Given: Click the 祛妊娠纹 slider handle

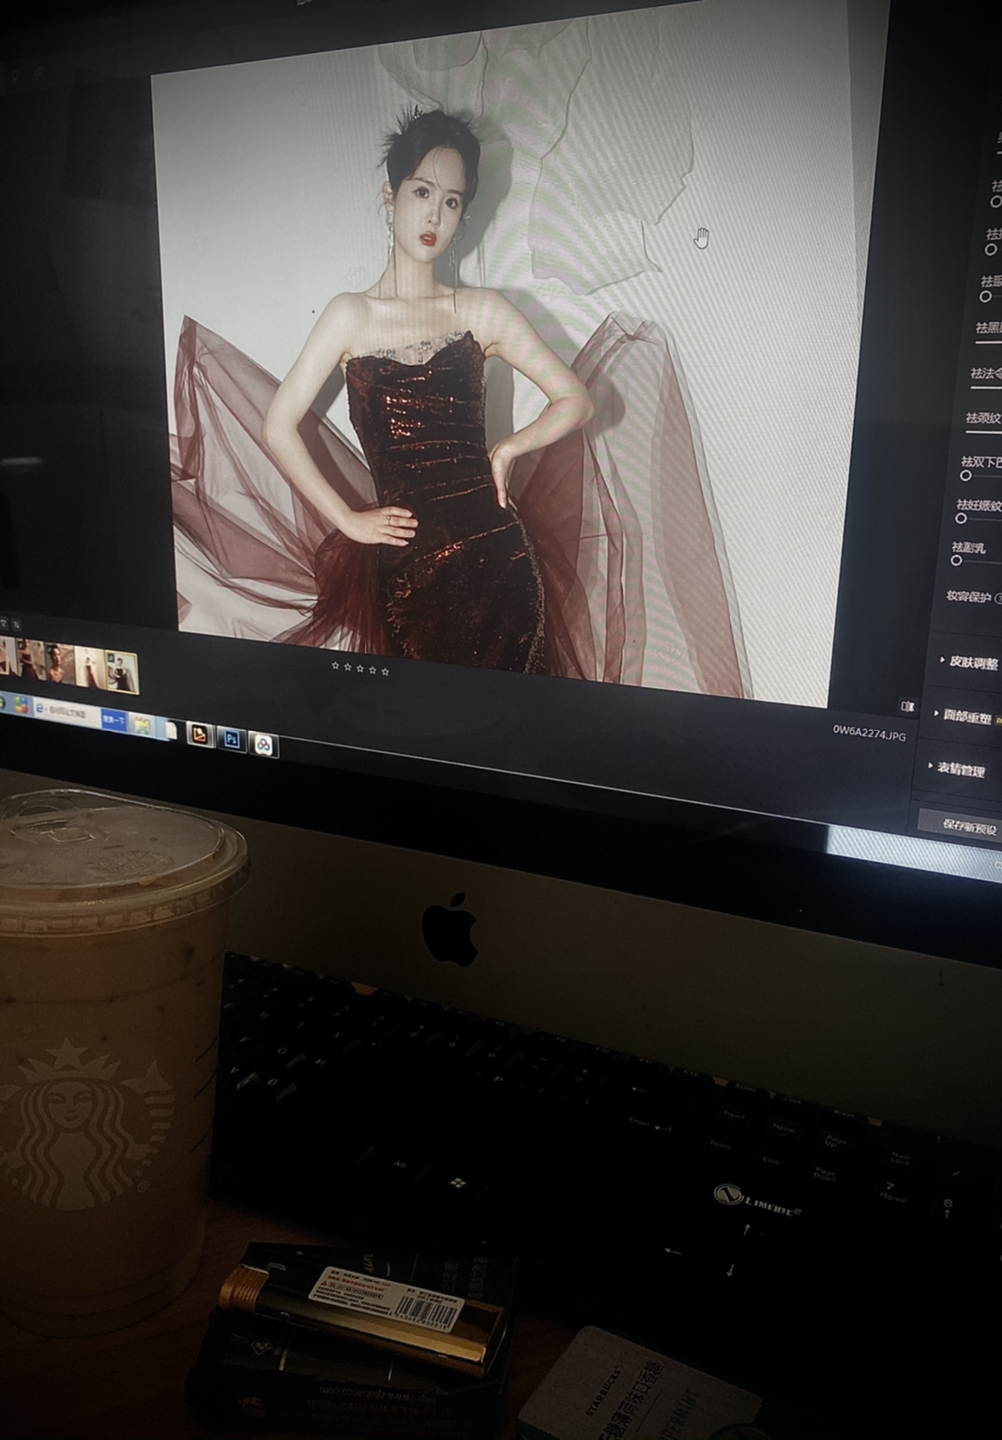Looking at the screenshot, I should coord(961,518).
